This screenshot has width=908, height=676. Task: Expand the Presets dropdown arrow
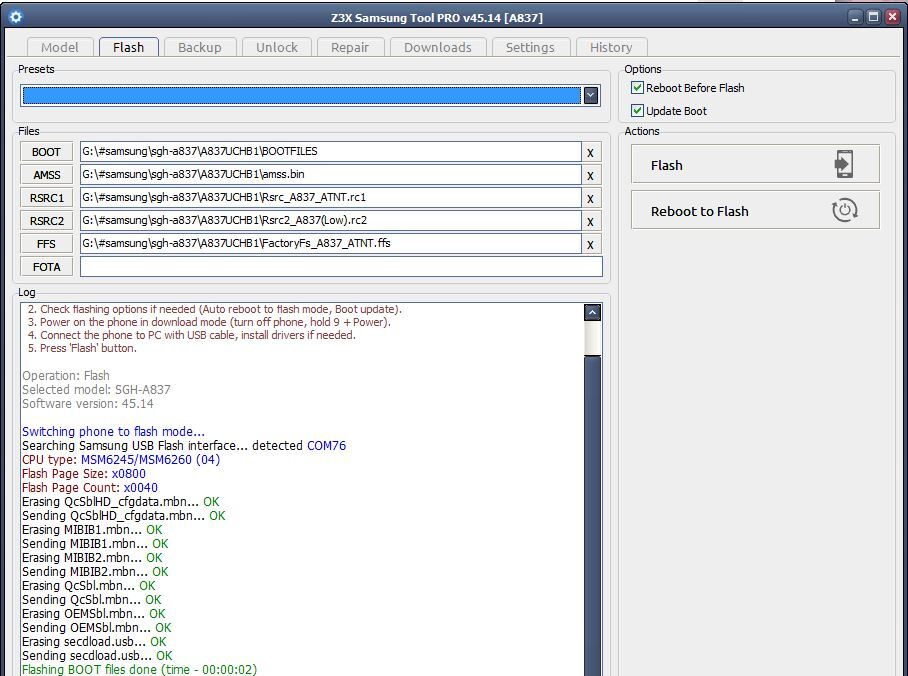(x=591, y=95)
